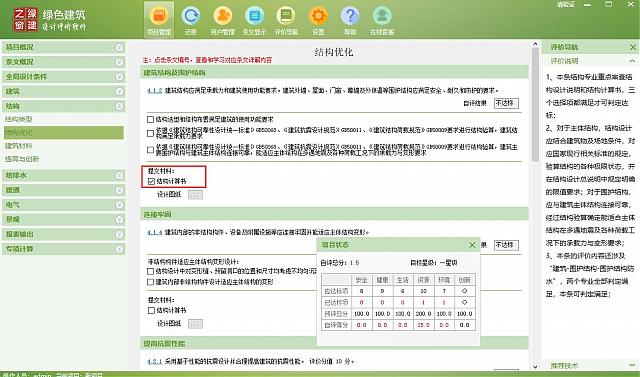Open clause link 4.1.2

155,91
